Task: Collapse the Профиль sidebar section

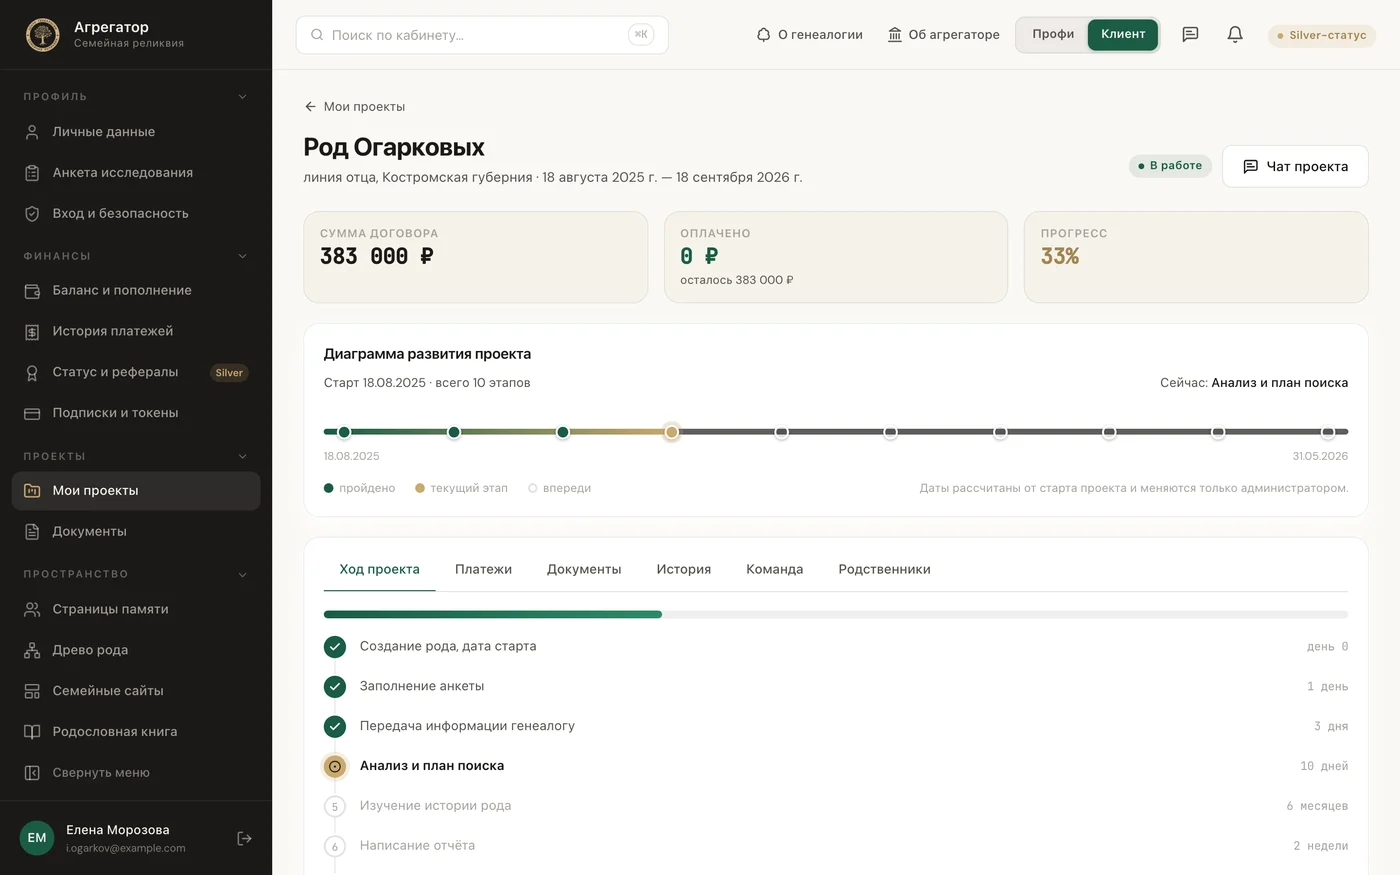Action: coord(242,97)
